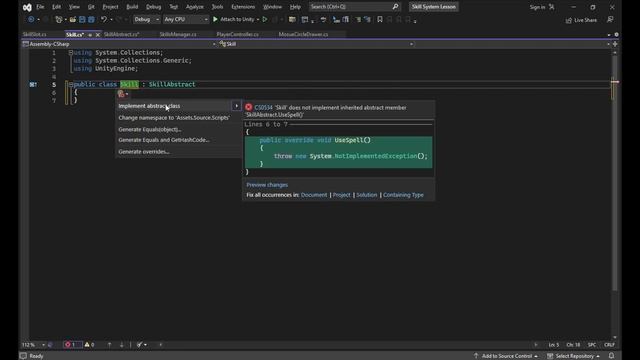The height and width of the screenshot is (360, 640).
Task: Click the next issue down arrow
Action: [121, 344]
